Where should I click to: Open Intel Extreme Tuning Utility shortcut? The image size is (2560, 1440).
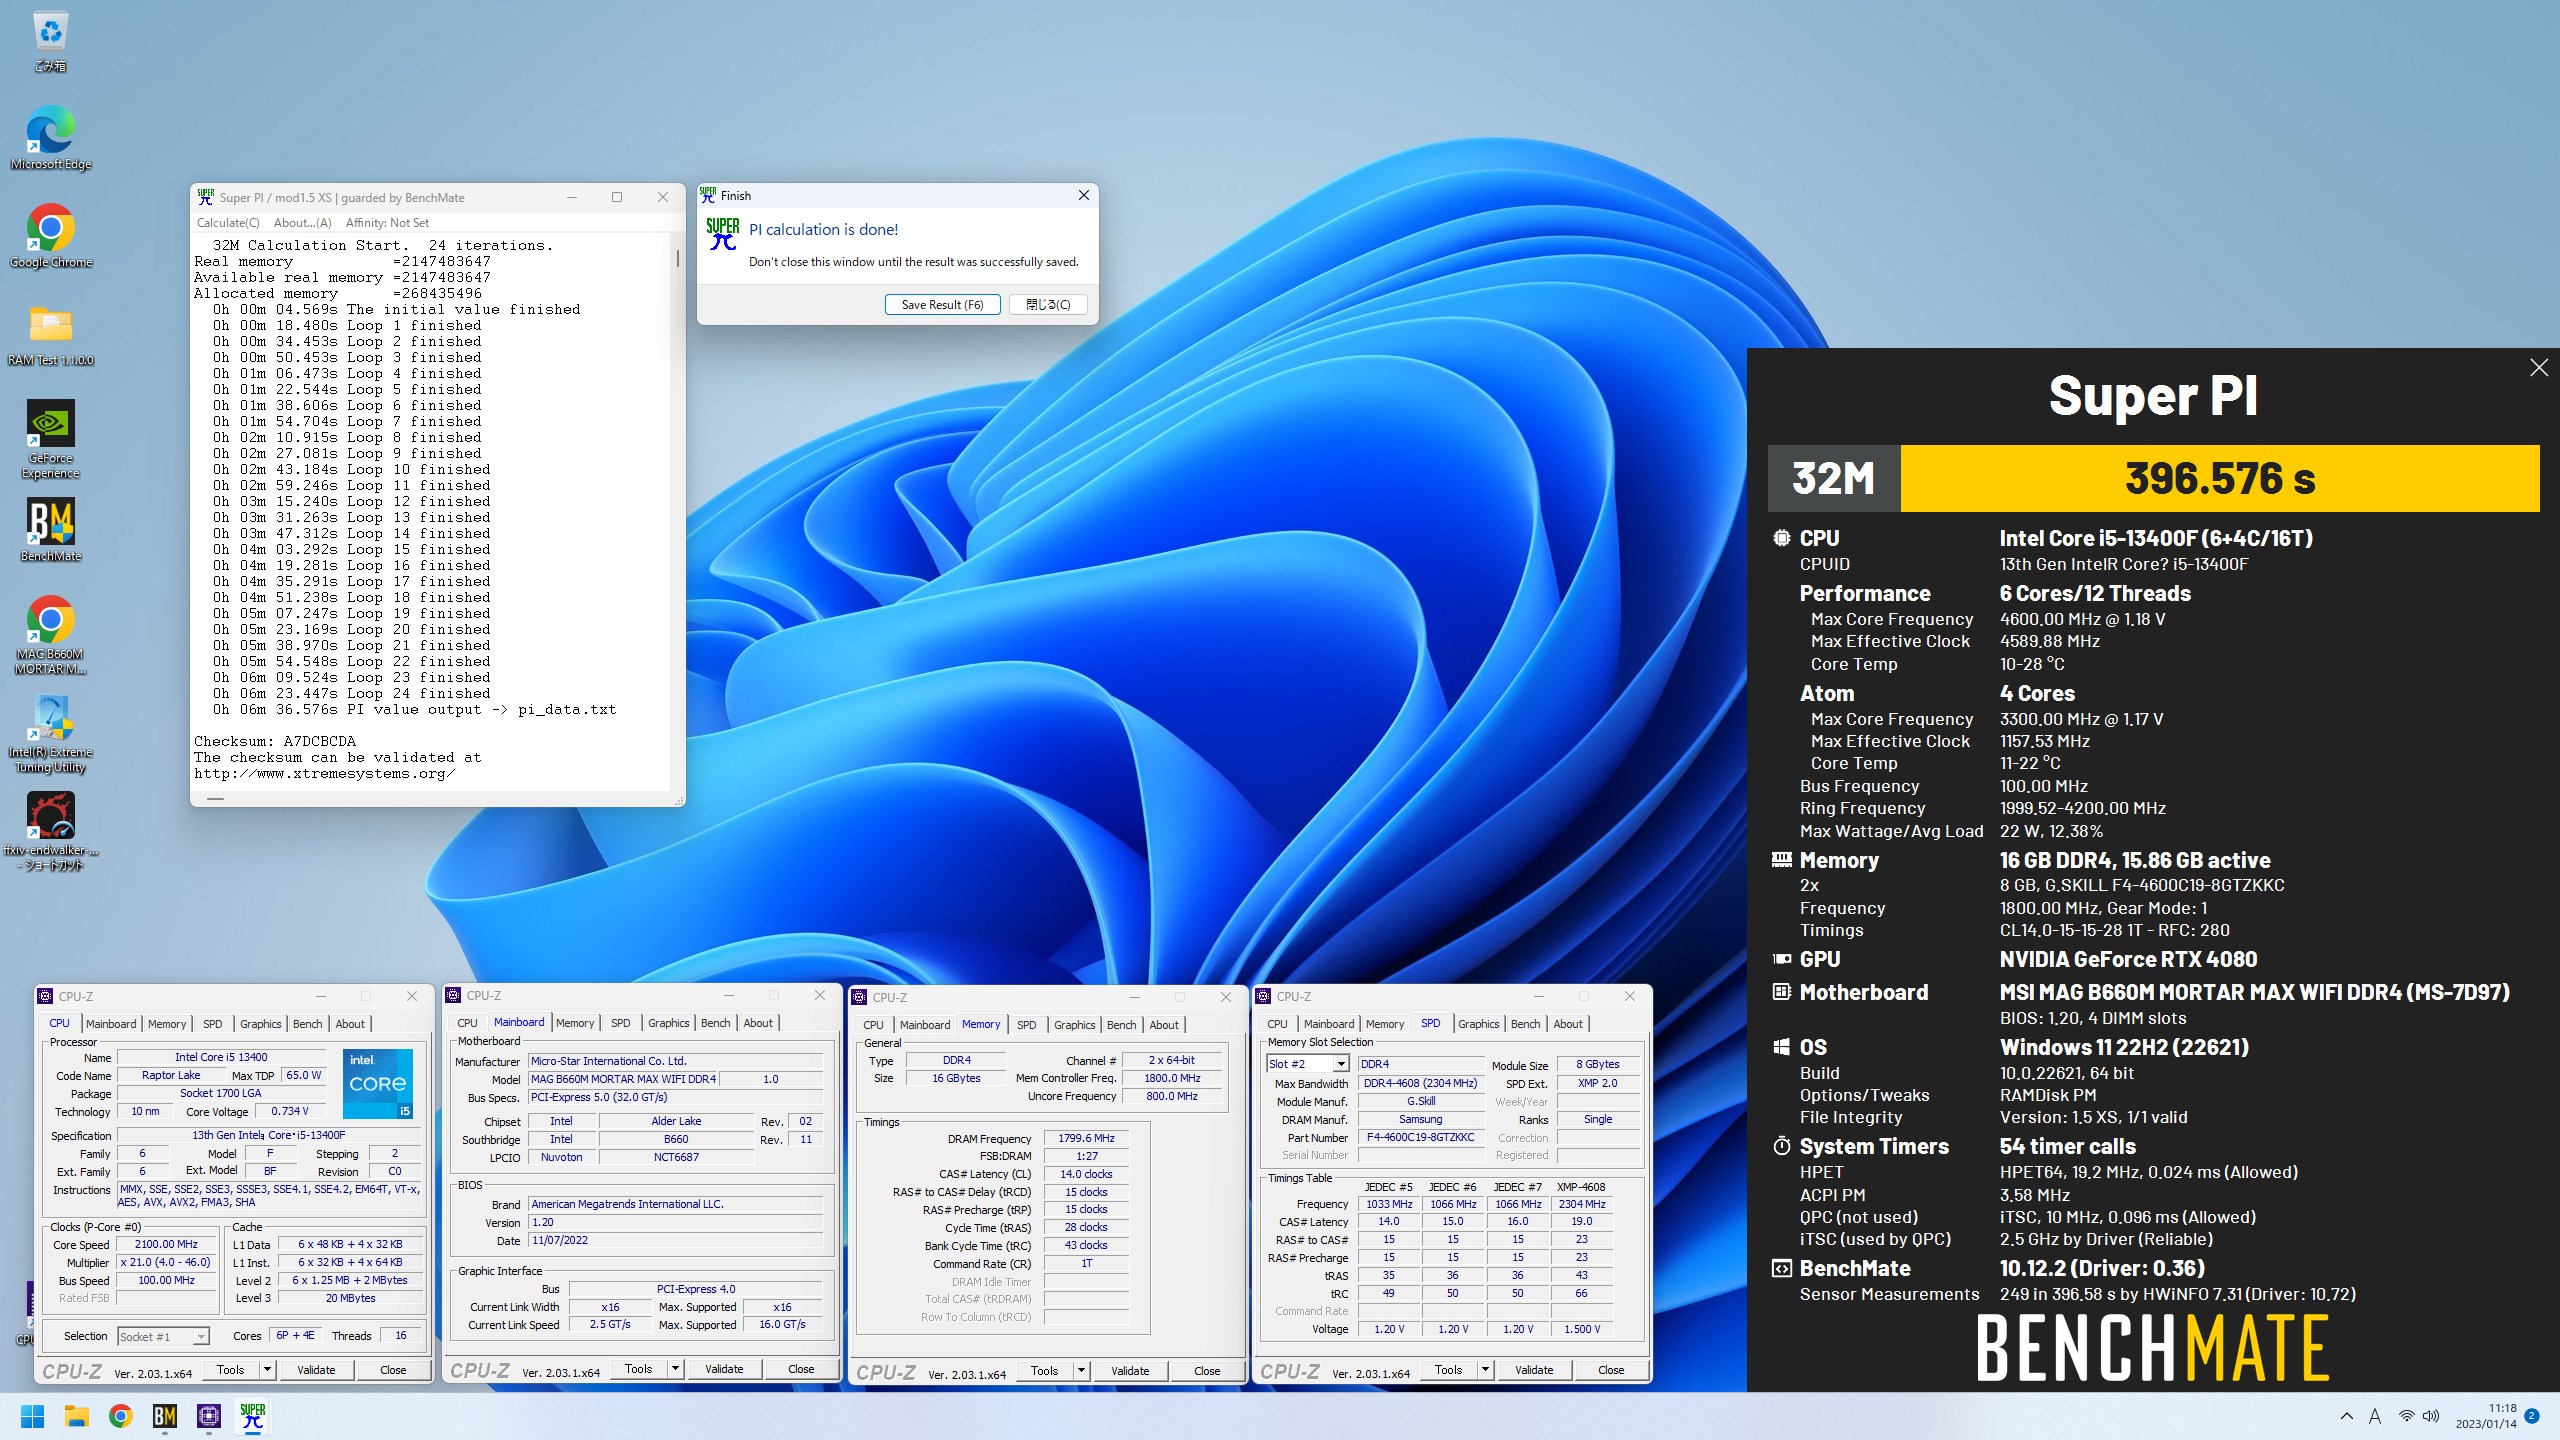click(x=50, y=733)
